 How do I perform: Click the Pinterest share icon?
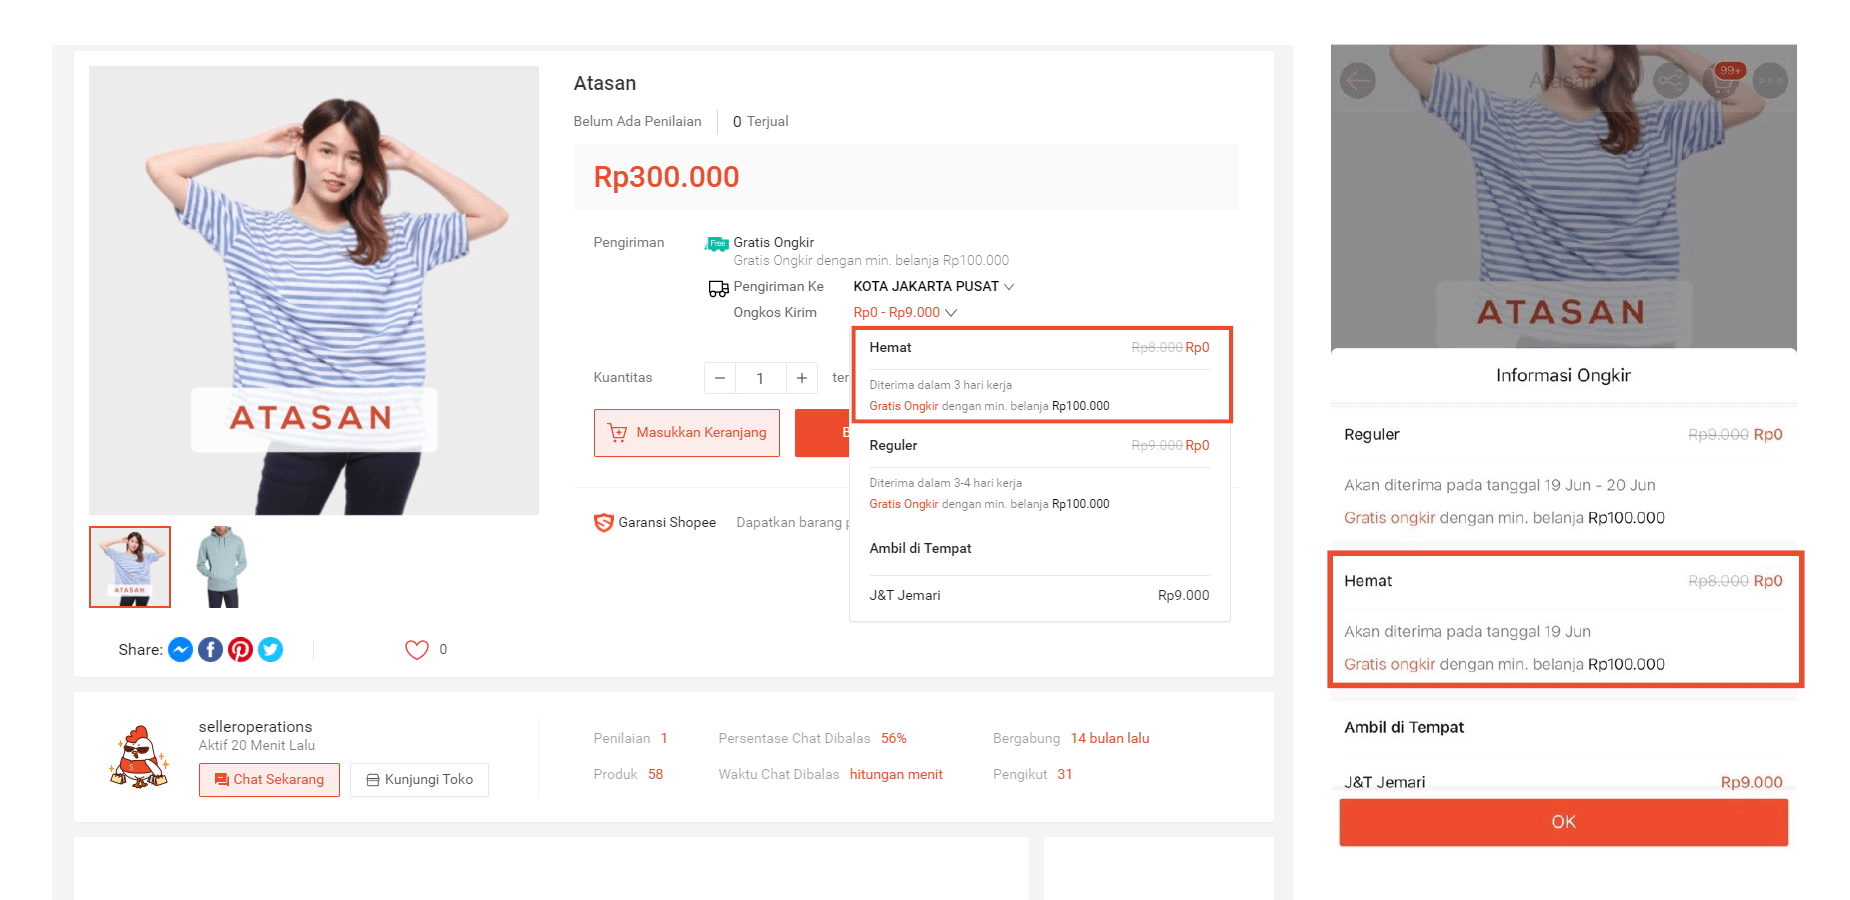tap(240, 650)
